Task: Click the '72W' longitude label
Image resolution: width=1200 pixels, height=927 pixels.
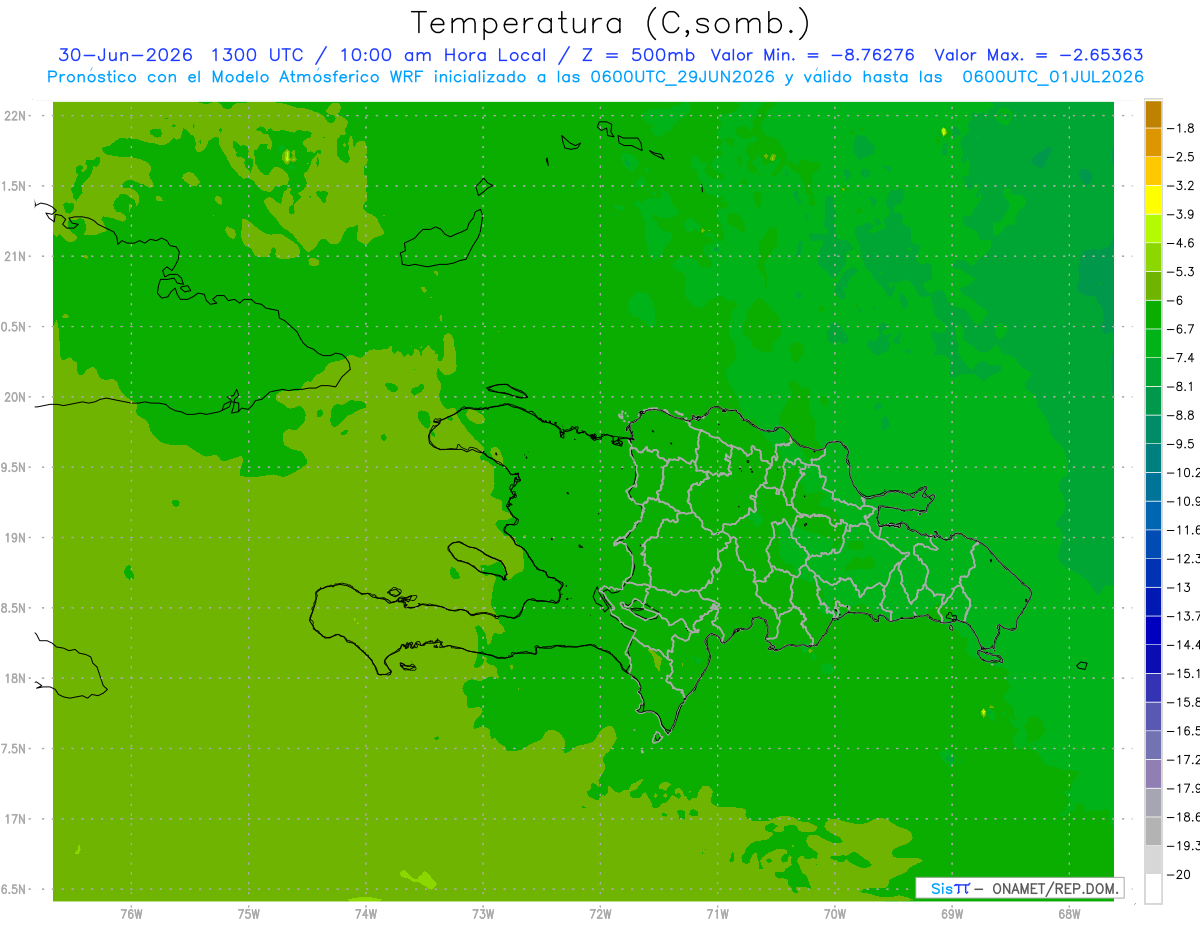Action: click(x=600, y=913)
